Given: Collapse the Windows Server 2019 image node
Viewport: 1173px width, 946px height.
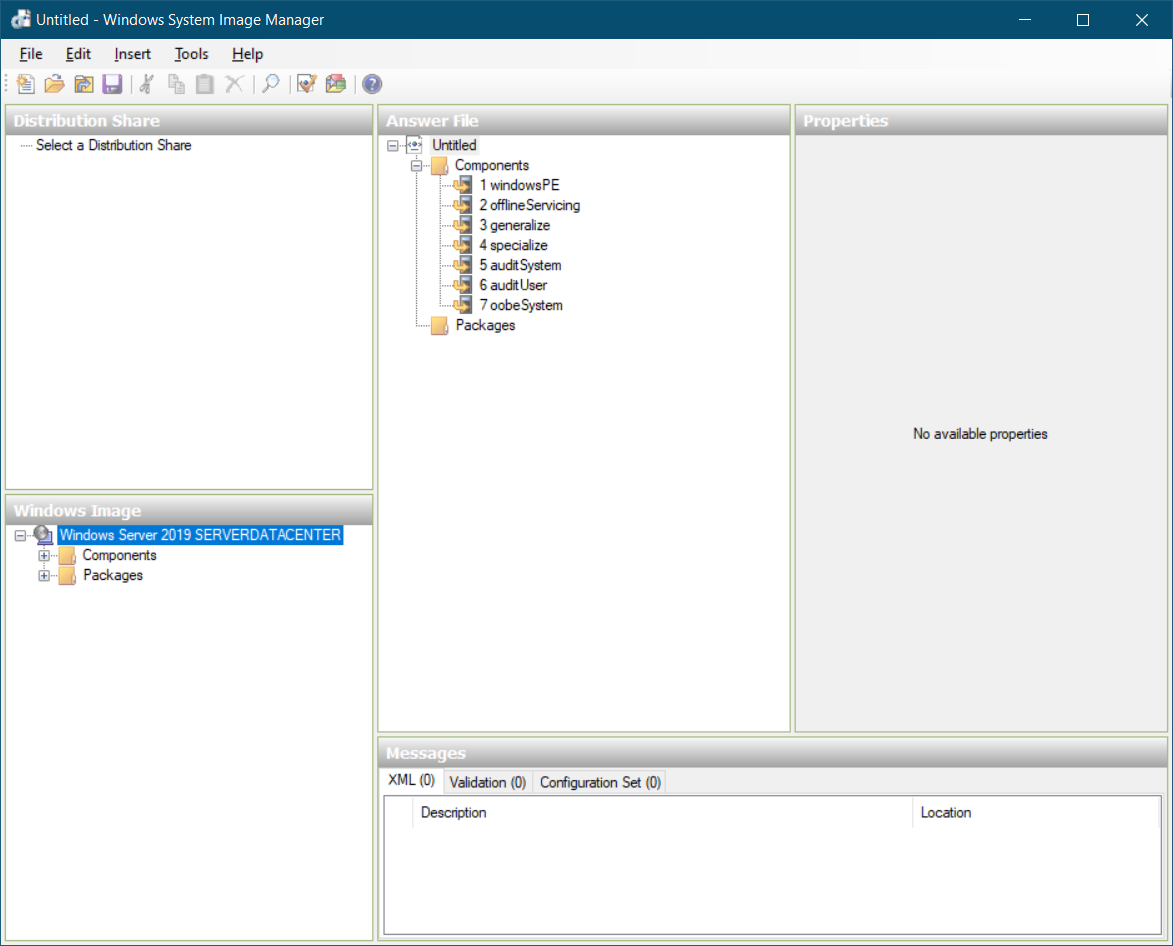Looking at the screenshot, I should pyautogui.click(x=20, y=535).
